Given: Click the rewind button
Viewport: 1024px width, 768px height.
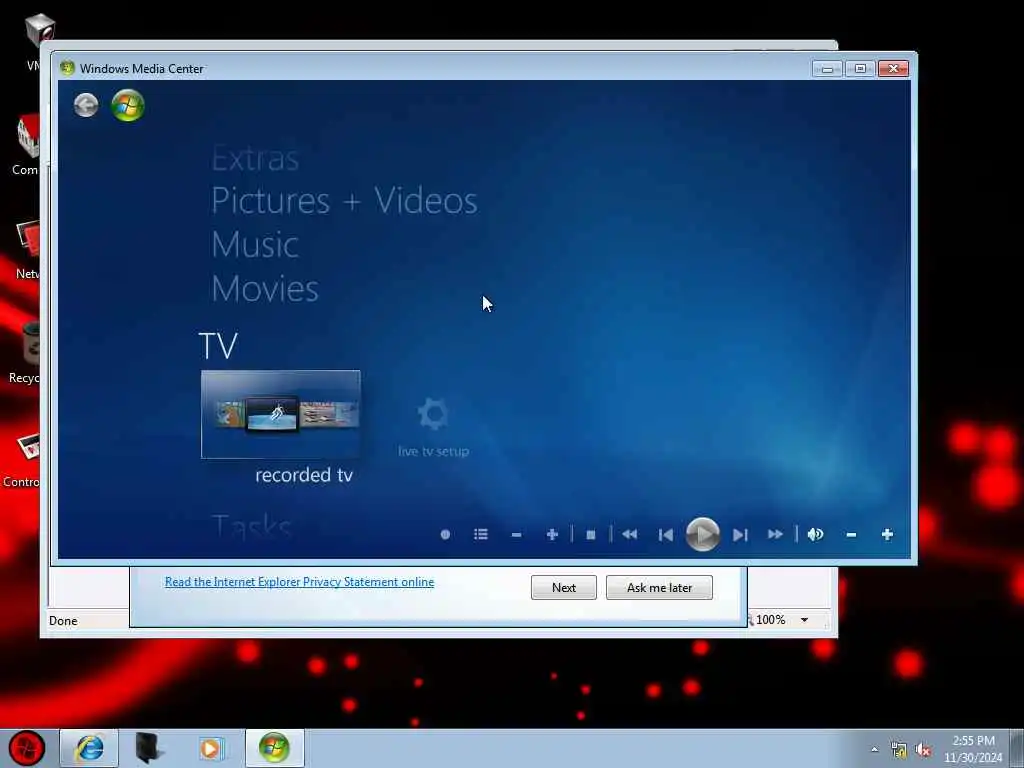Looking at the screenshot, I should pyautogui.click(x=630, y=534).
